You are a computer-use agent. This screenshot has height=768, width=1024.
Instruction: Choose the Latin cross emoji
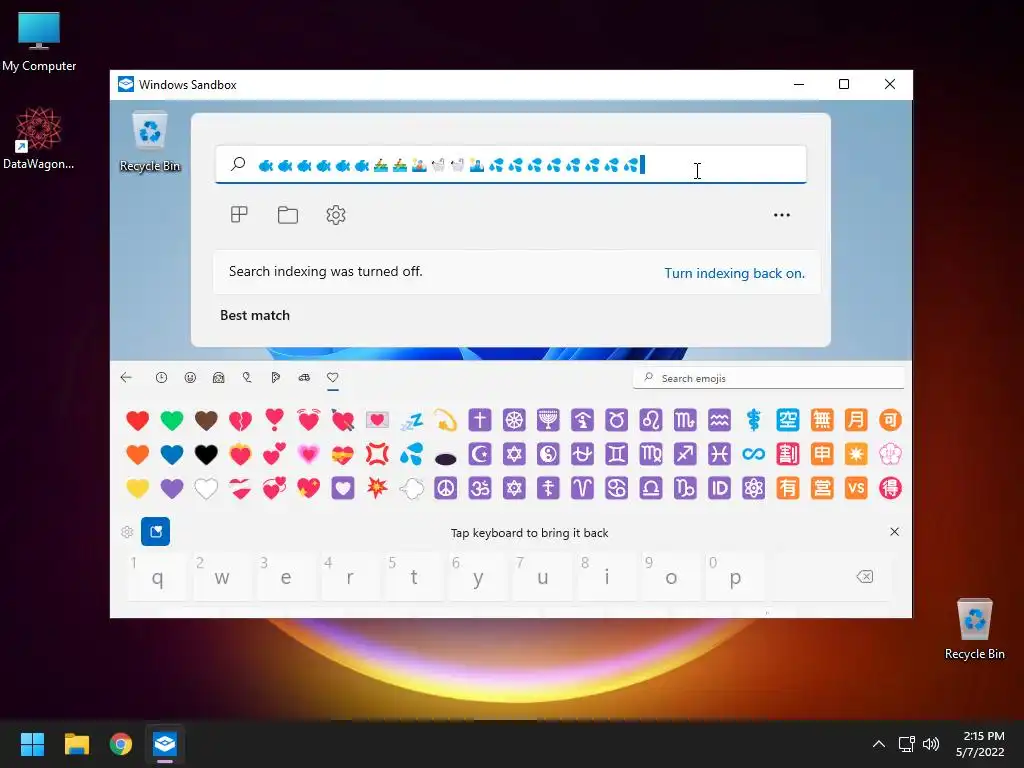pyautogui.click(x=480, y=421)
